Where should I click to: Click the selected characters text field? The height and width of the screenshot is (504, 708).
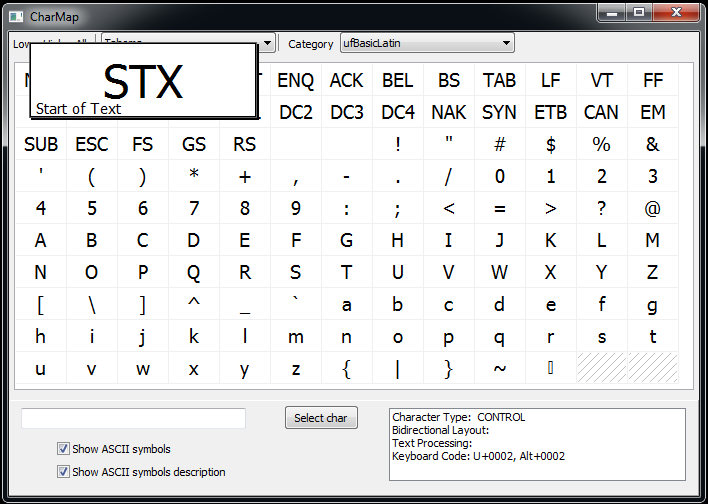pos(133,418)
